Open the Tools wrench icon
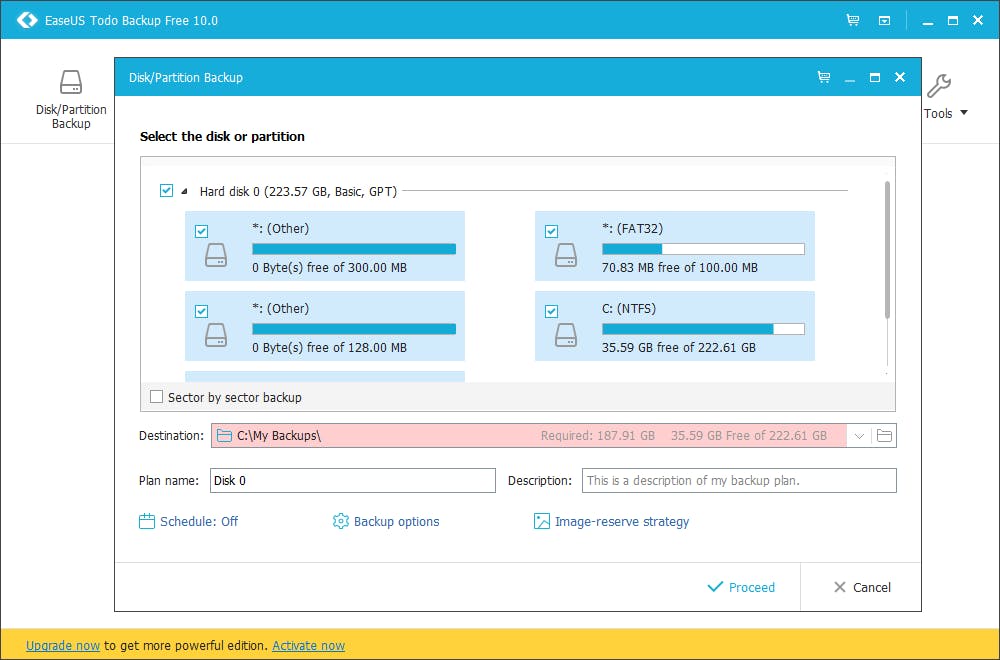This screenshot has width=1000, height=660. 939,85
